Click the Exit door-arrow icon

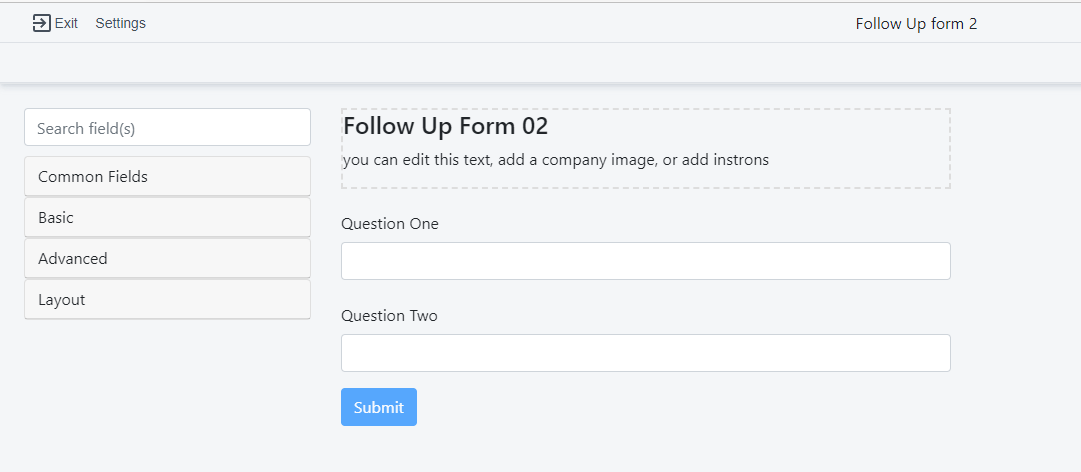point(41,23)
